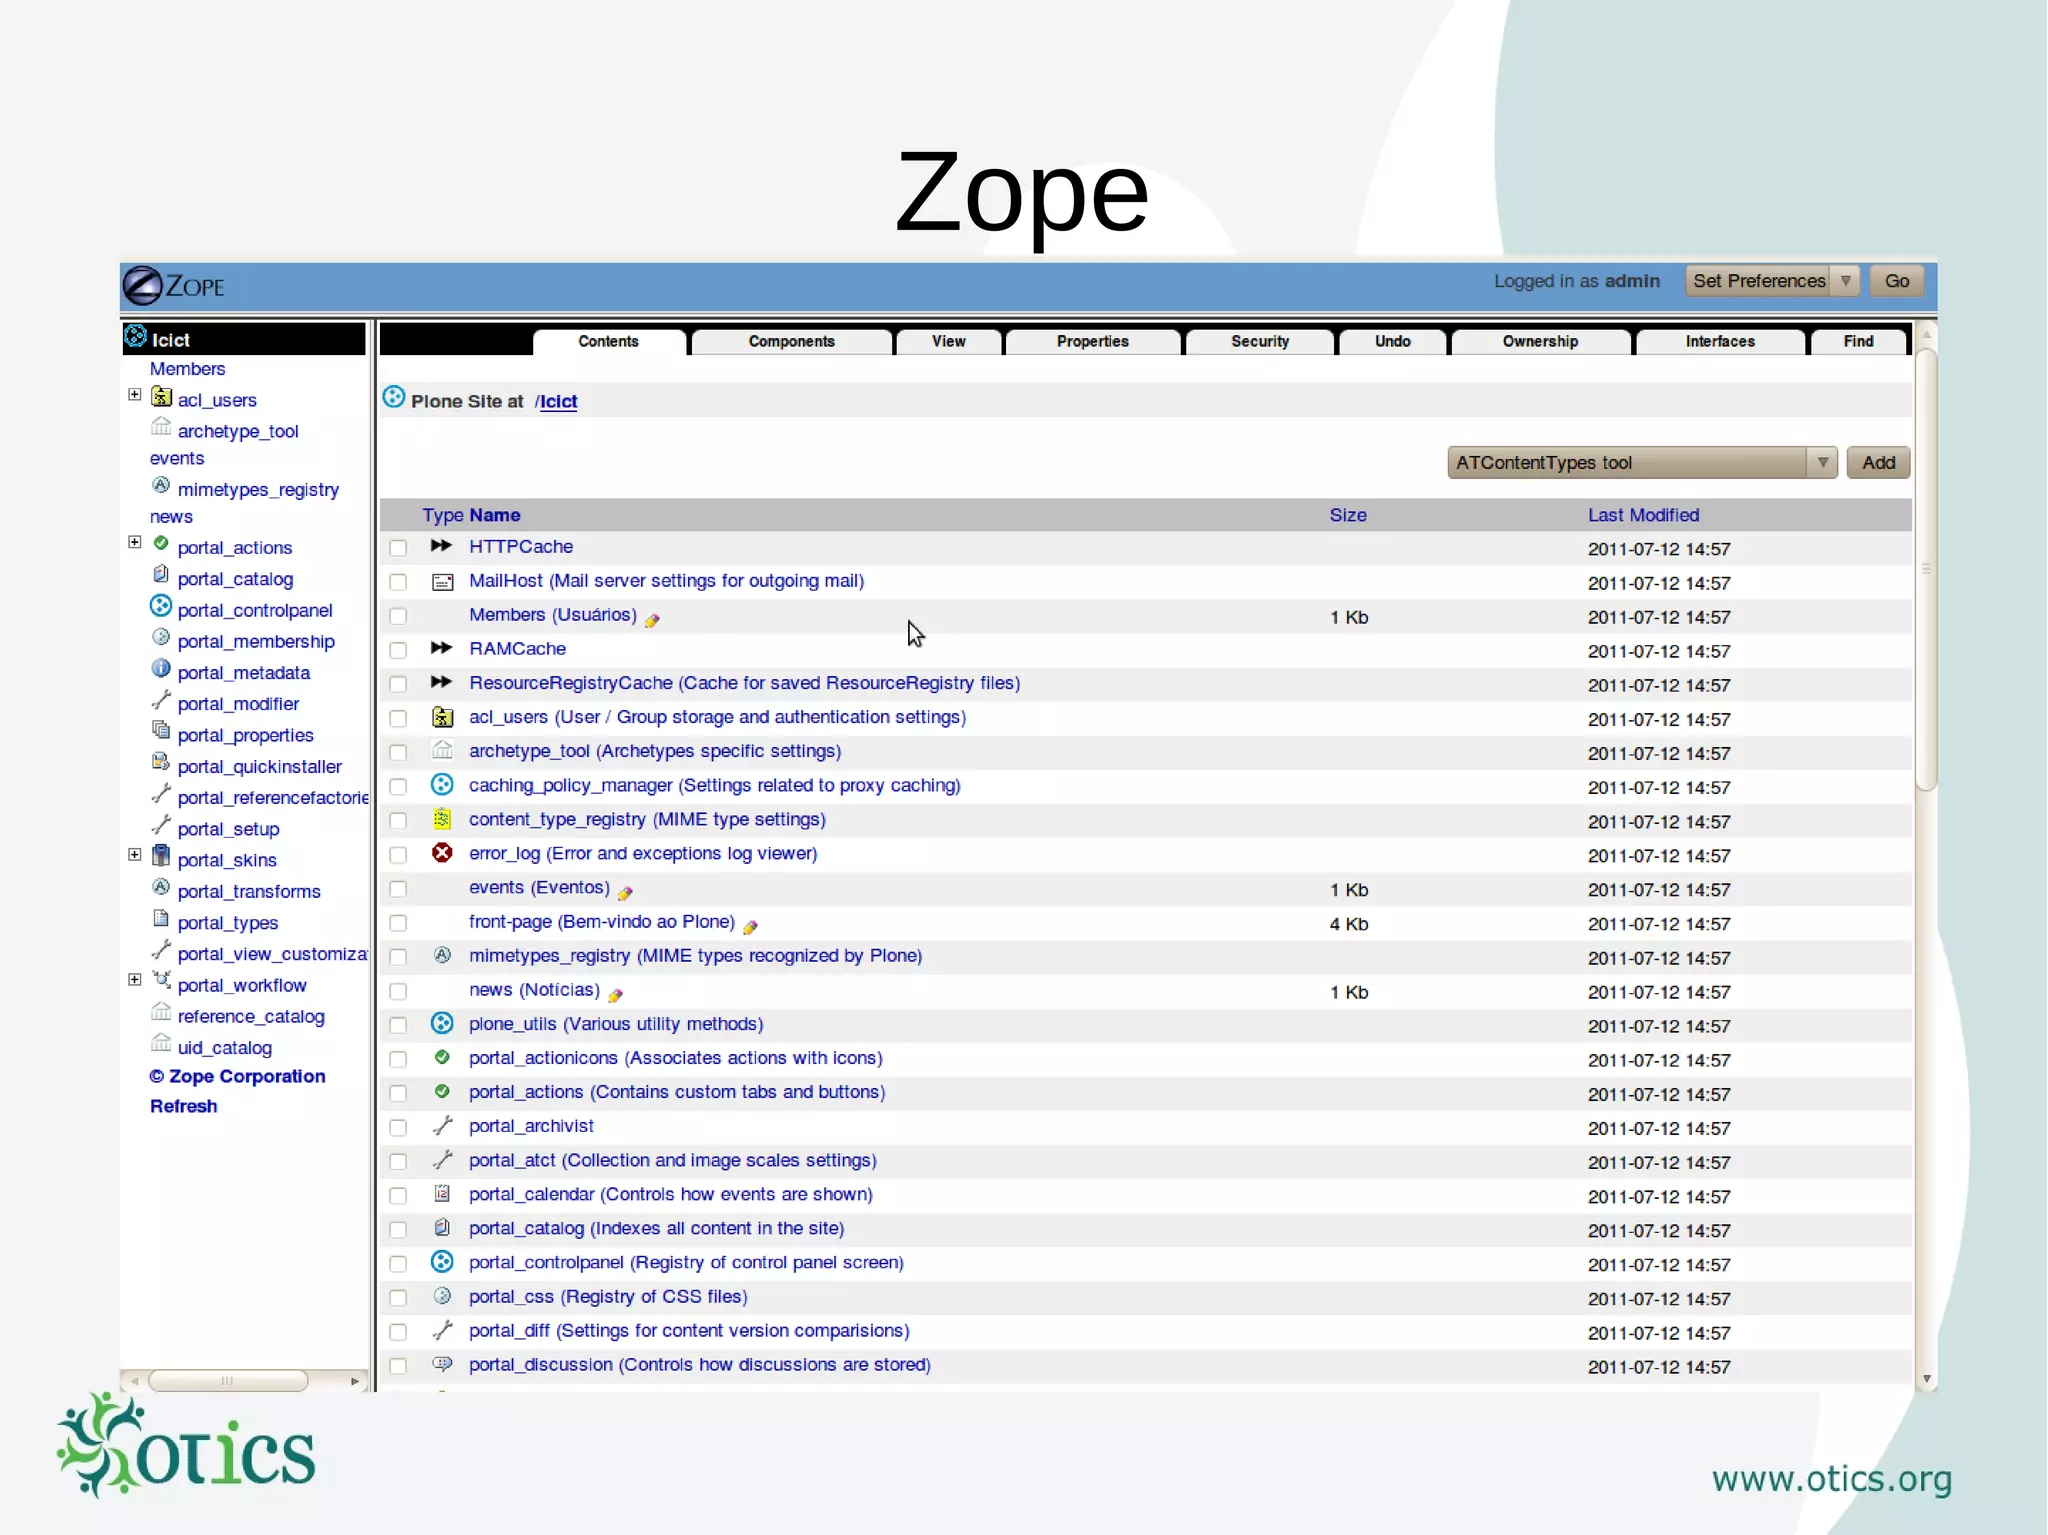Click the main pane vertical scrollbar thumb
Screen dimensions: 2048x1535
coord(1926,569)
